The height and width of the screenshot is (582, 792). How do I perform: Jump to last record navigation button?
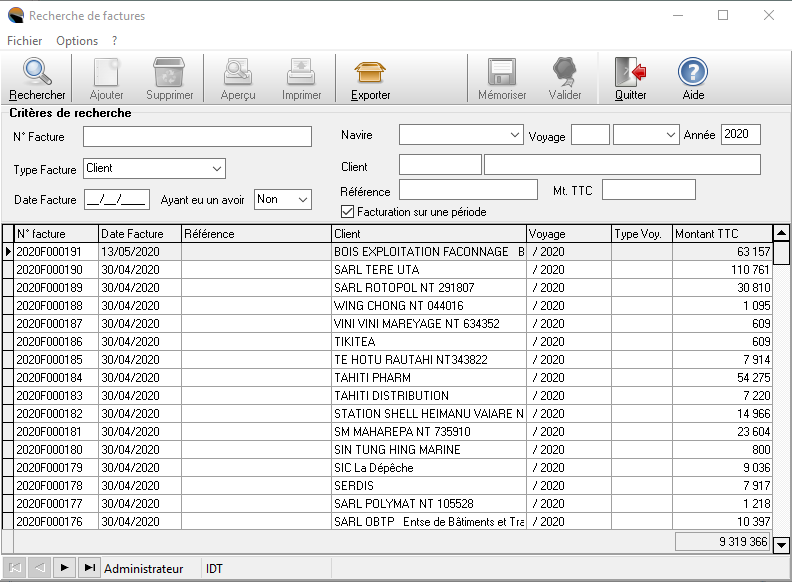(x=90, y=568)
